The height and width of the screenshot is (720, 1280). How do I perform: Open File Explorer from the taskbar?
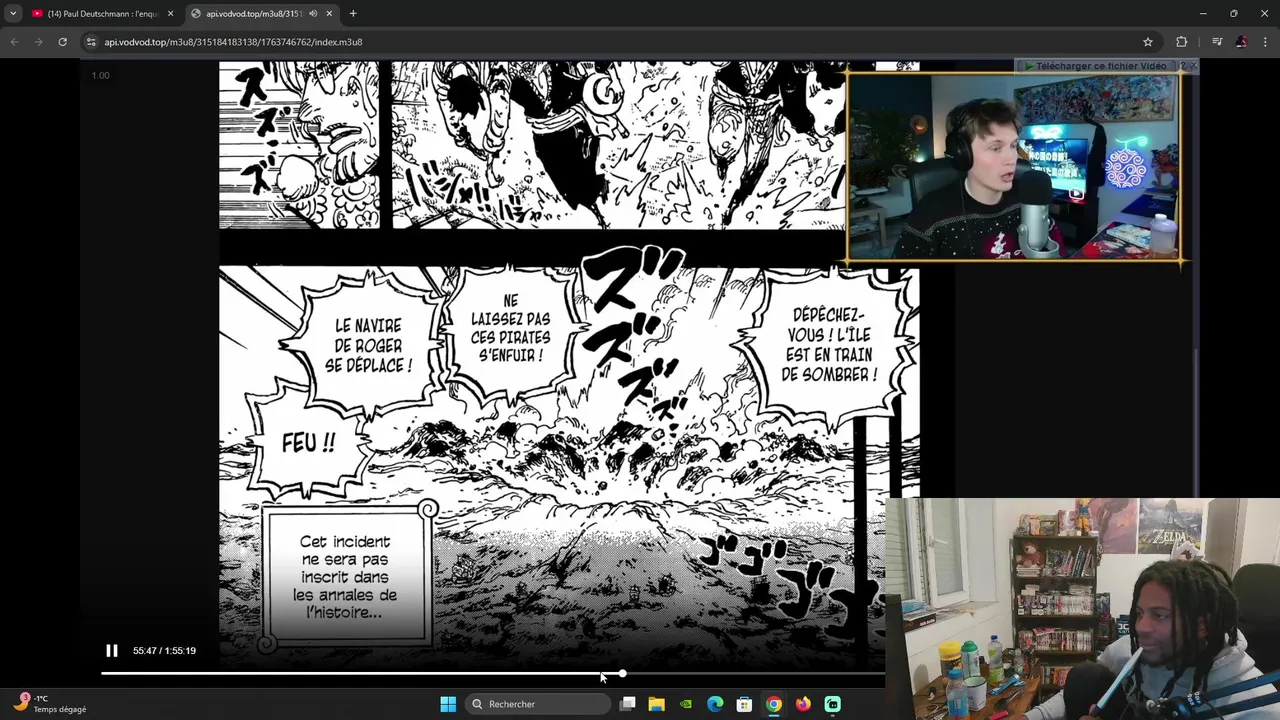(656, 704)
